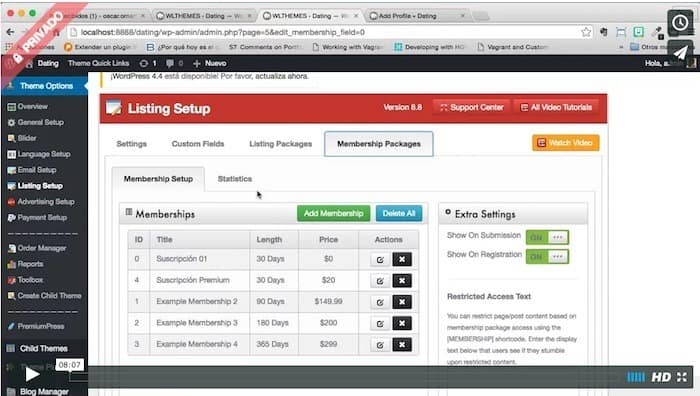Open Working with Vagrant bookmark
Viewport: 700px width, 396px height.
[x=348, y=47]
